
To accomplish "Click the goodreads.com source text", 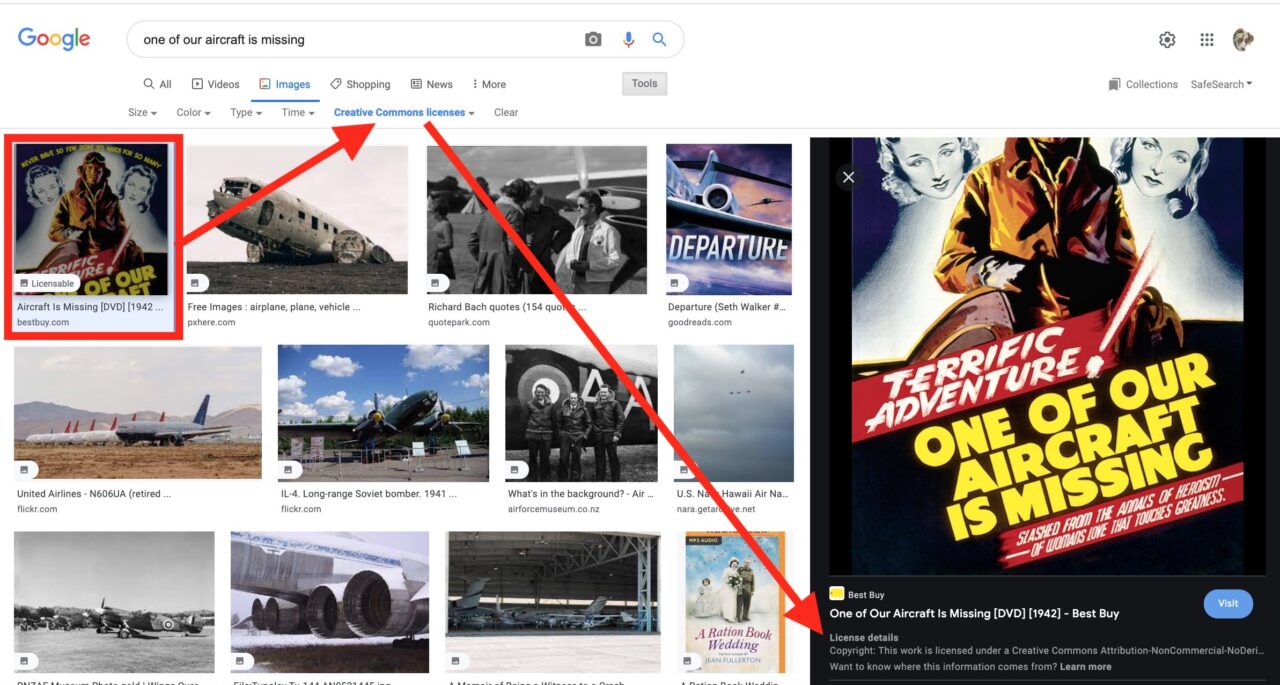I will click(x=700, y=322).
